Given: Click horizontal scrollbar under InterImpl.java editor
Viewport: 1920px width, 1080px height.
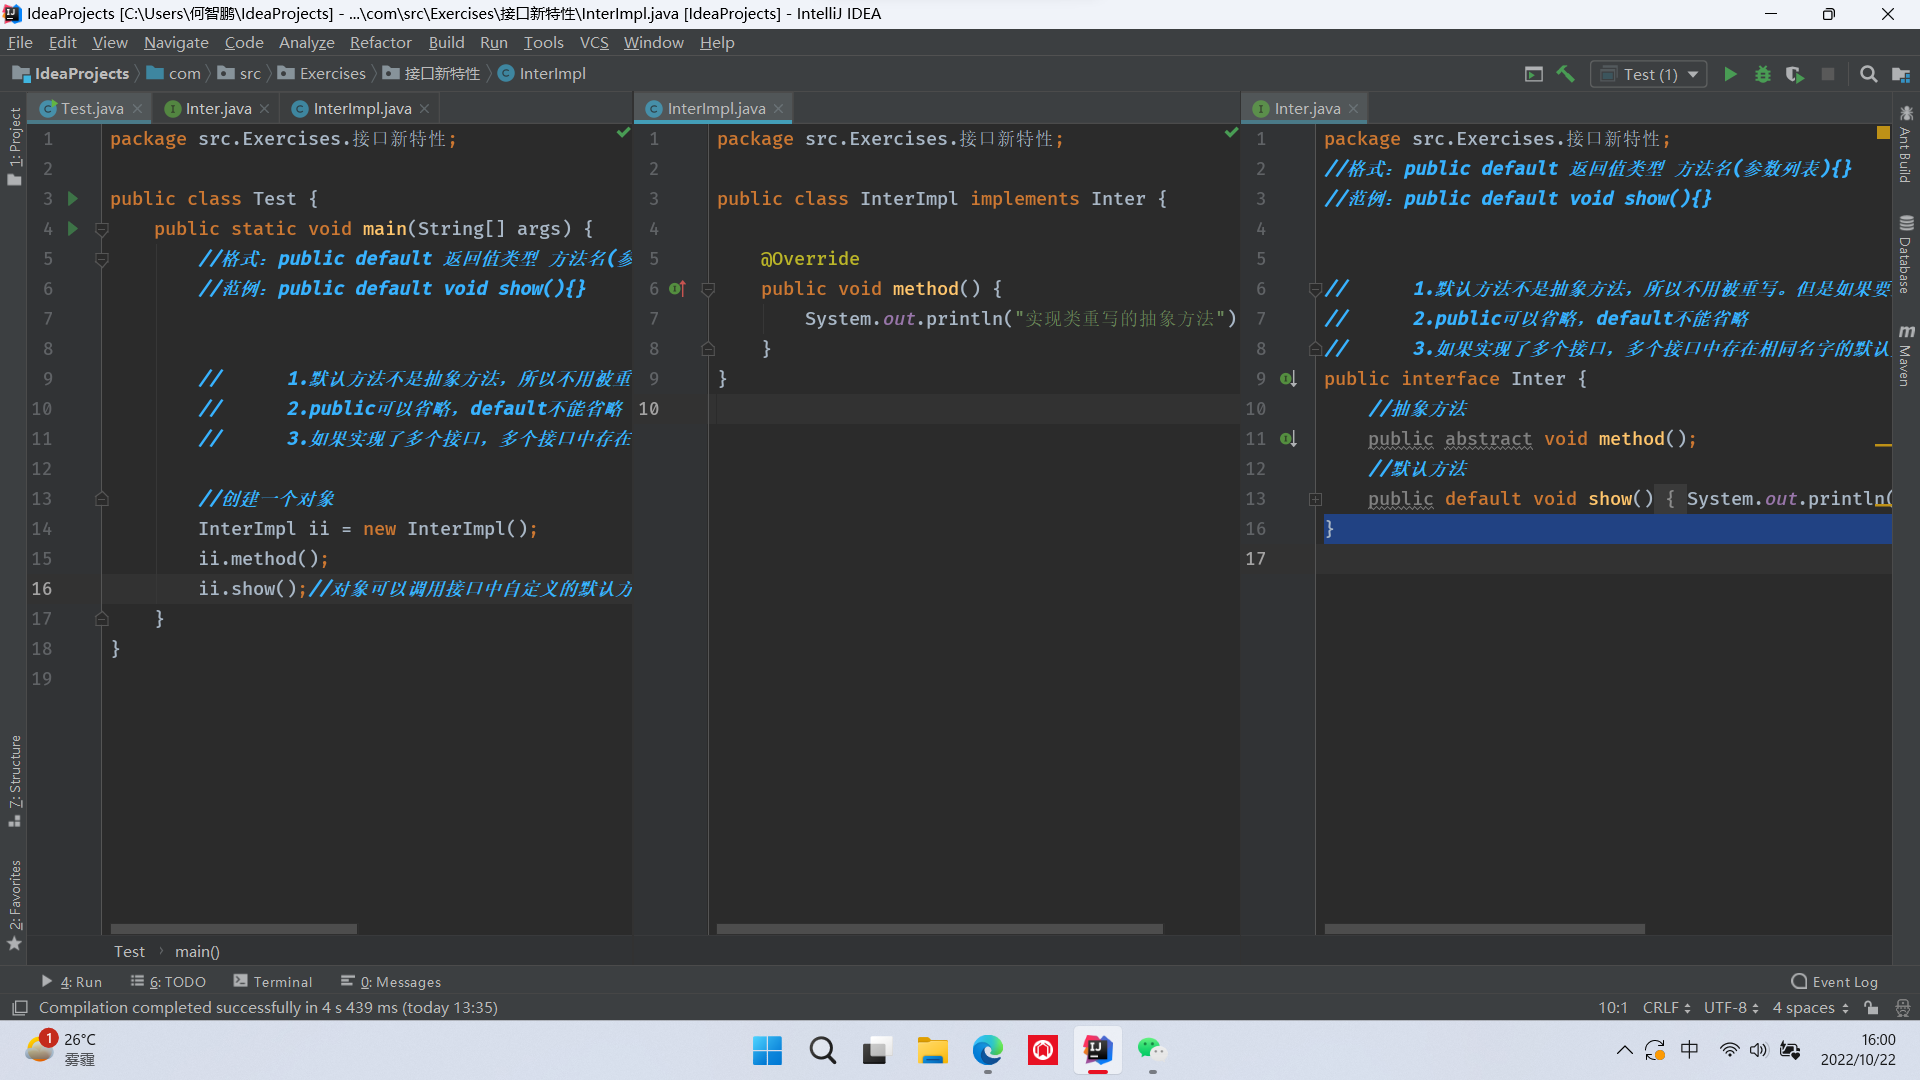Looking at the screenshot, I should pos(939,929).
